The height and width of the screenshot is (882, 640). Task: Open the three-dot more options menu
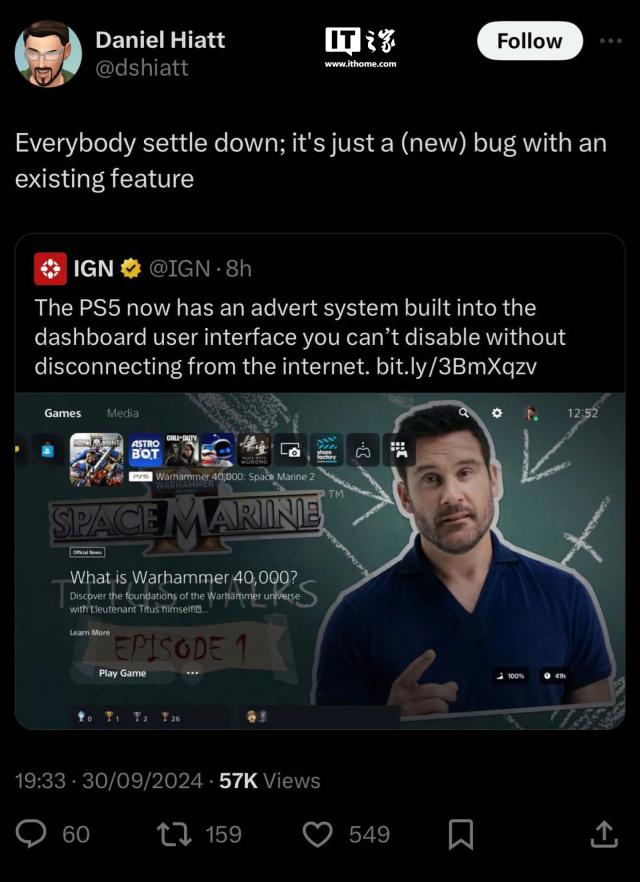[x=610, y=40]
